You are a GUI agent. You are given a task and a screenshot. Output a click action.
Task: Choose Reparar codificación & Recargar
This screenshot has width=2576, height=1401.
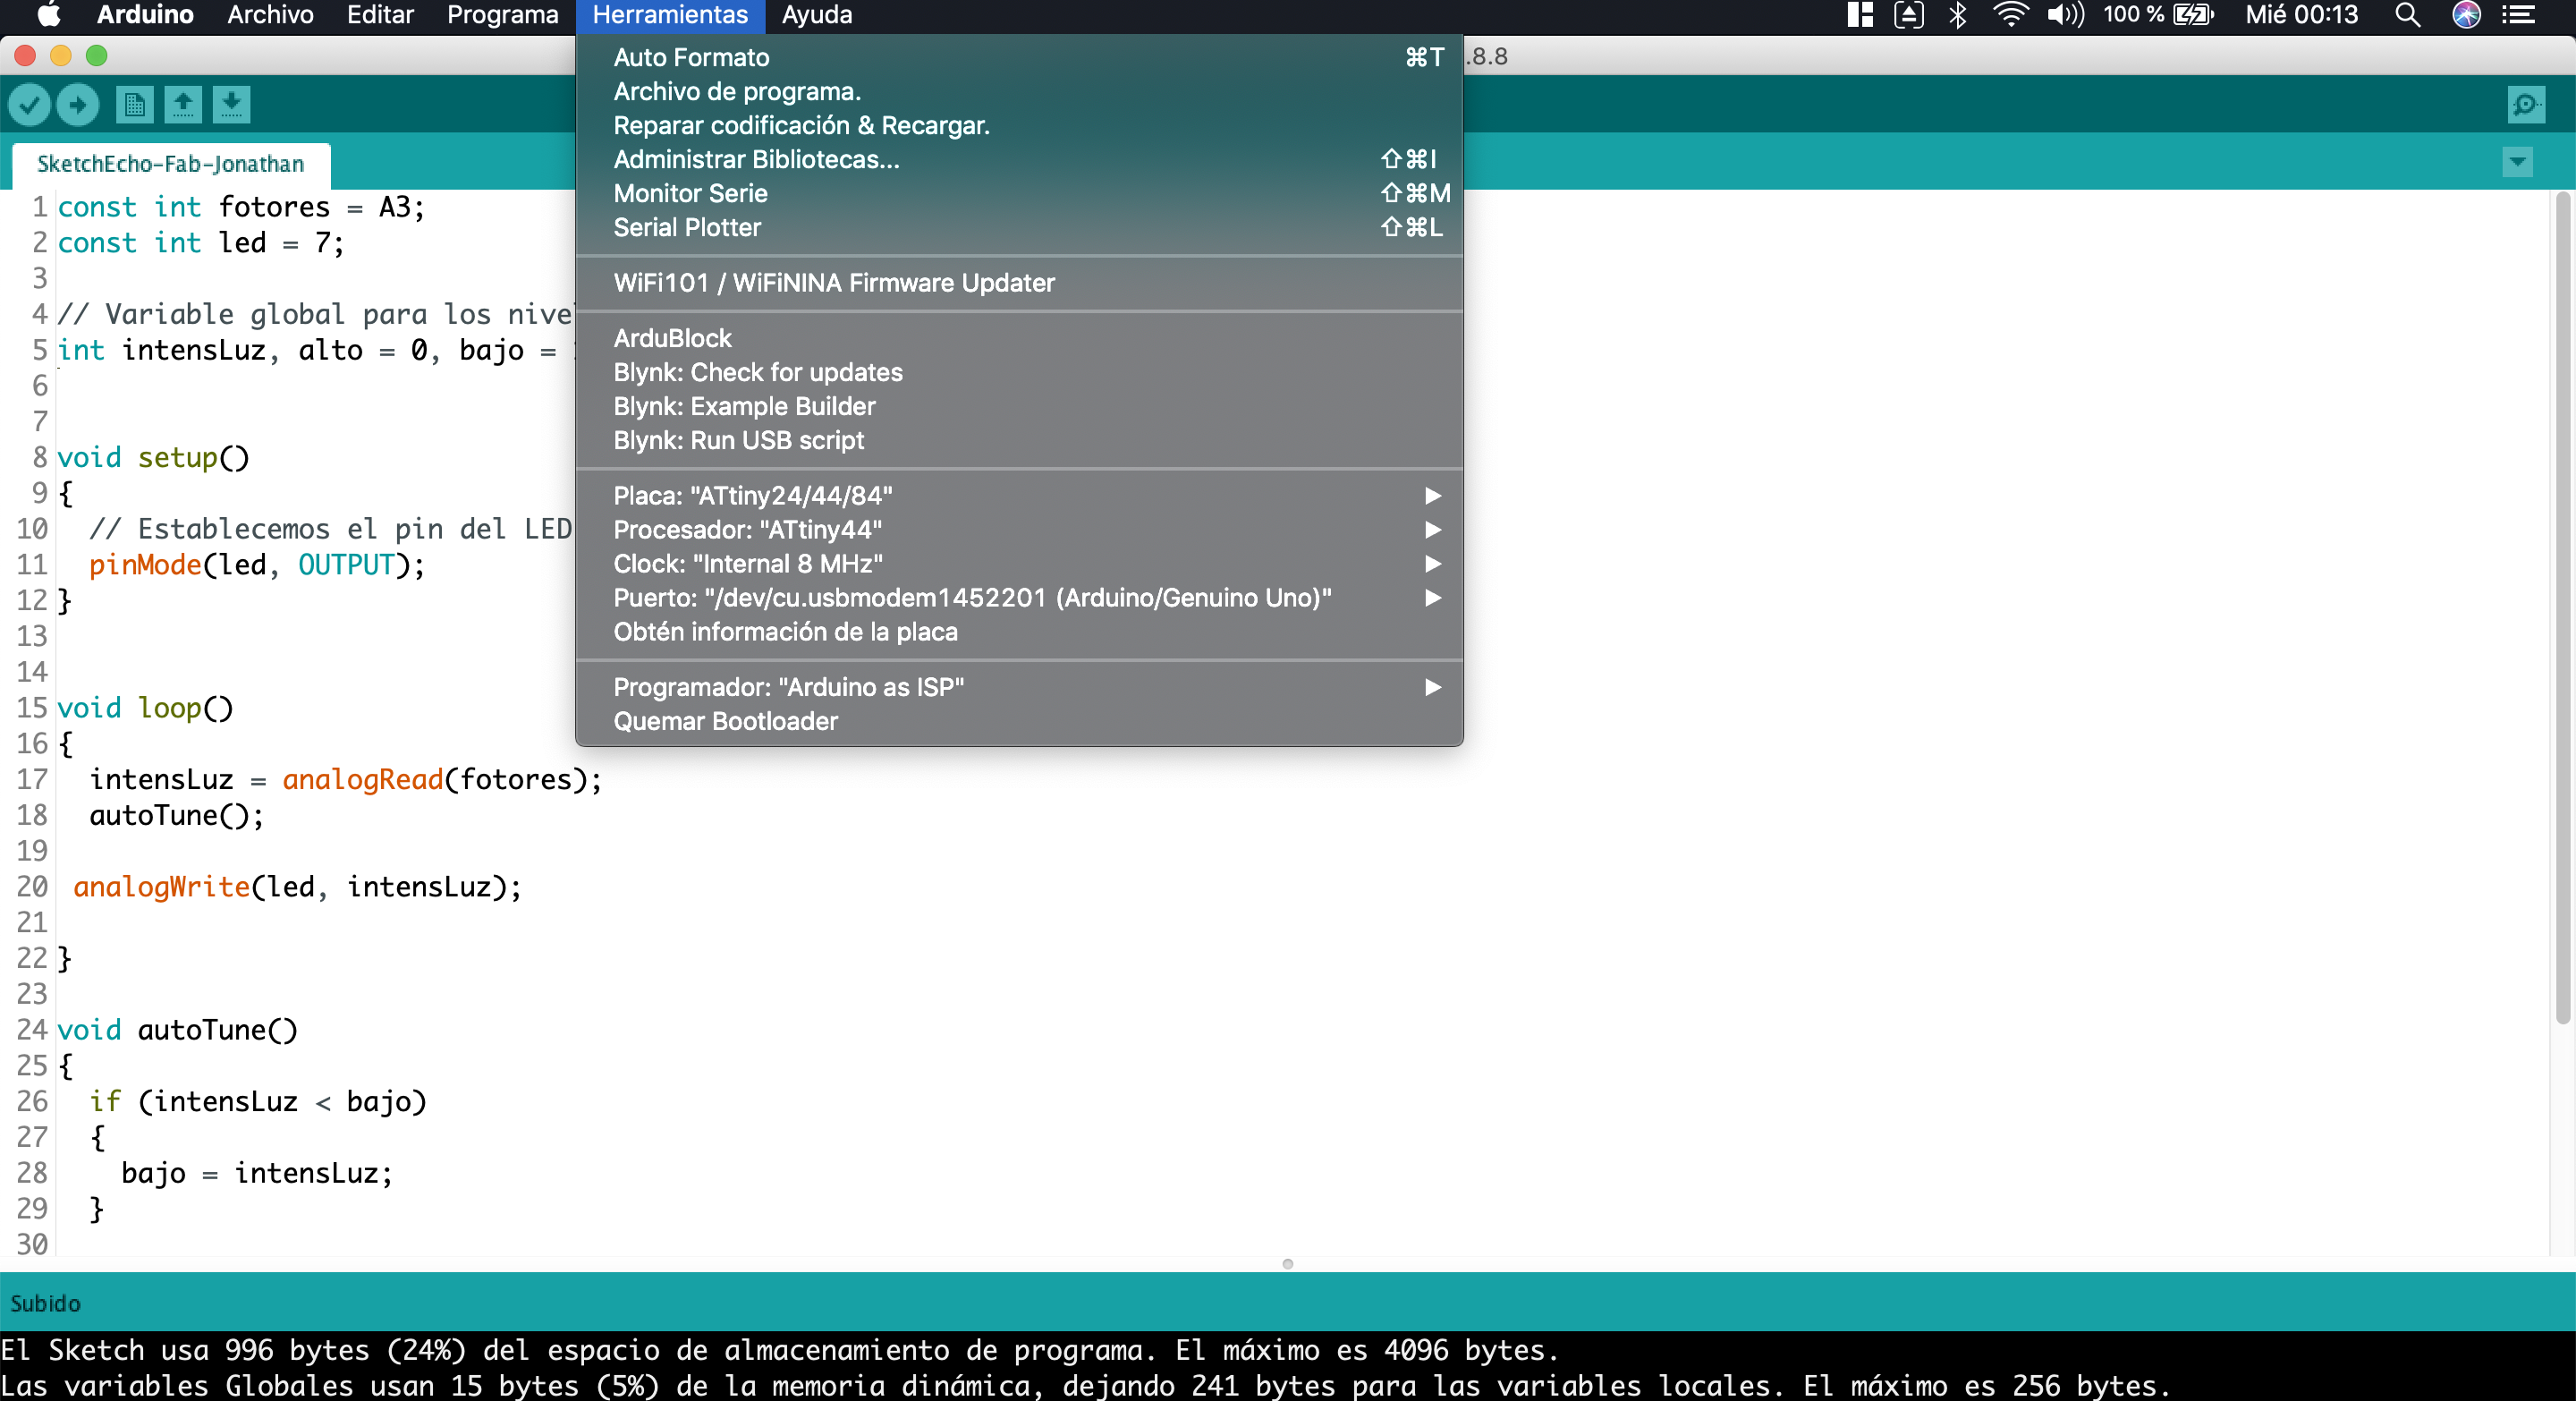1019,125
